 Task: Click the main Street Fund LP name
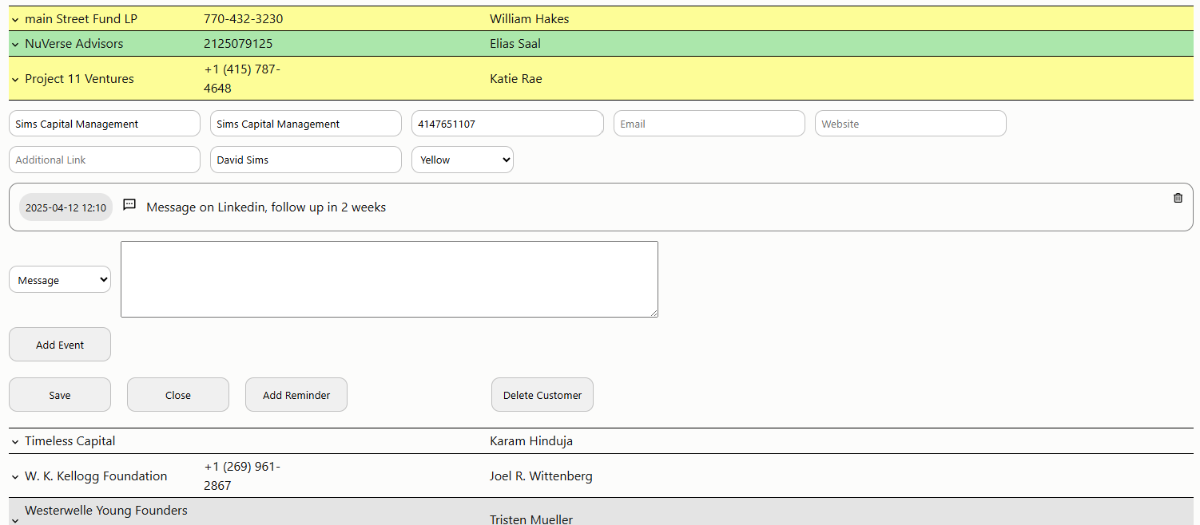(x=81, y=19)
